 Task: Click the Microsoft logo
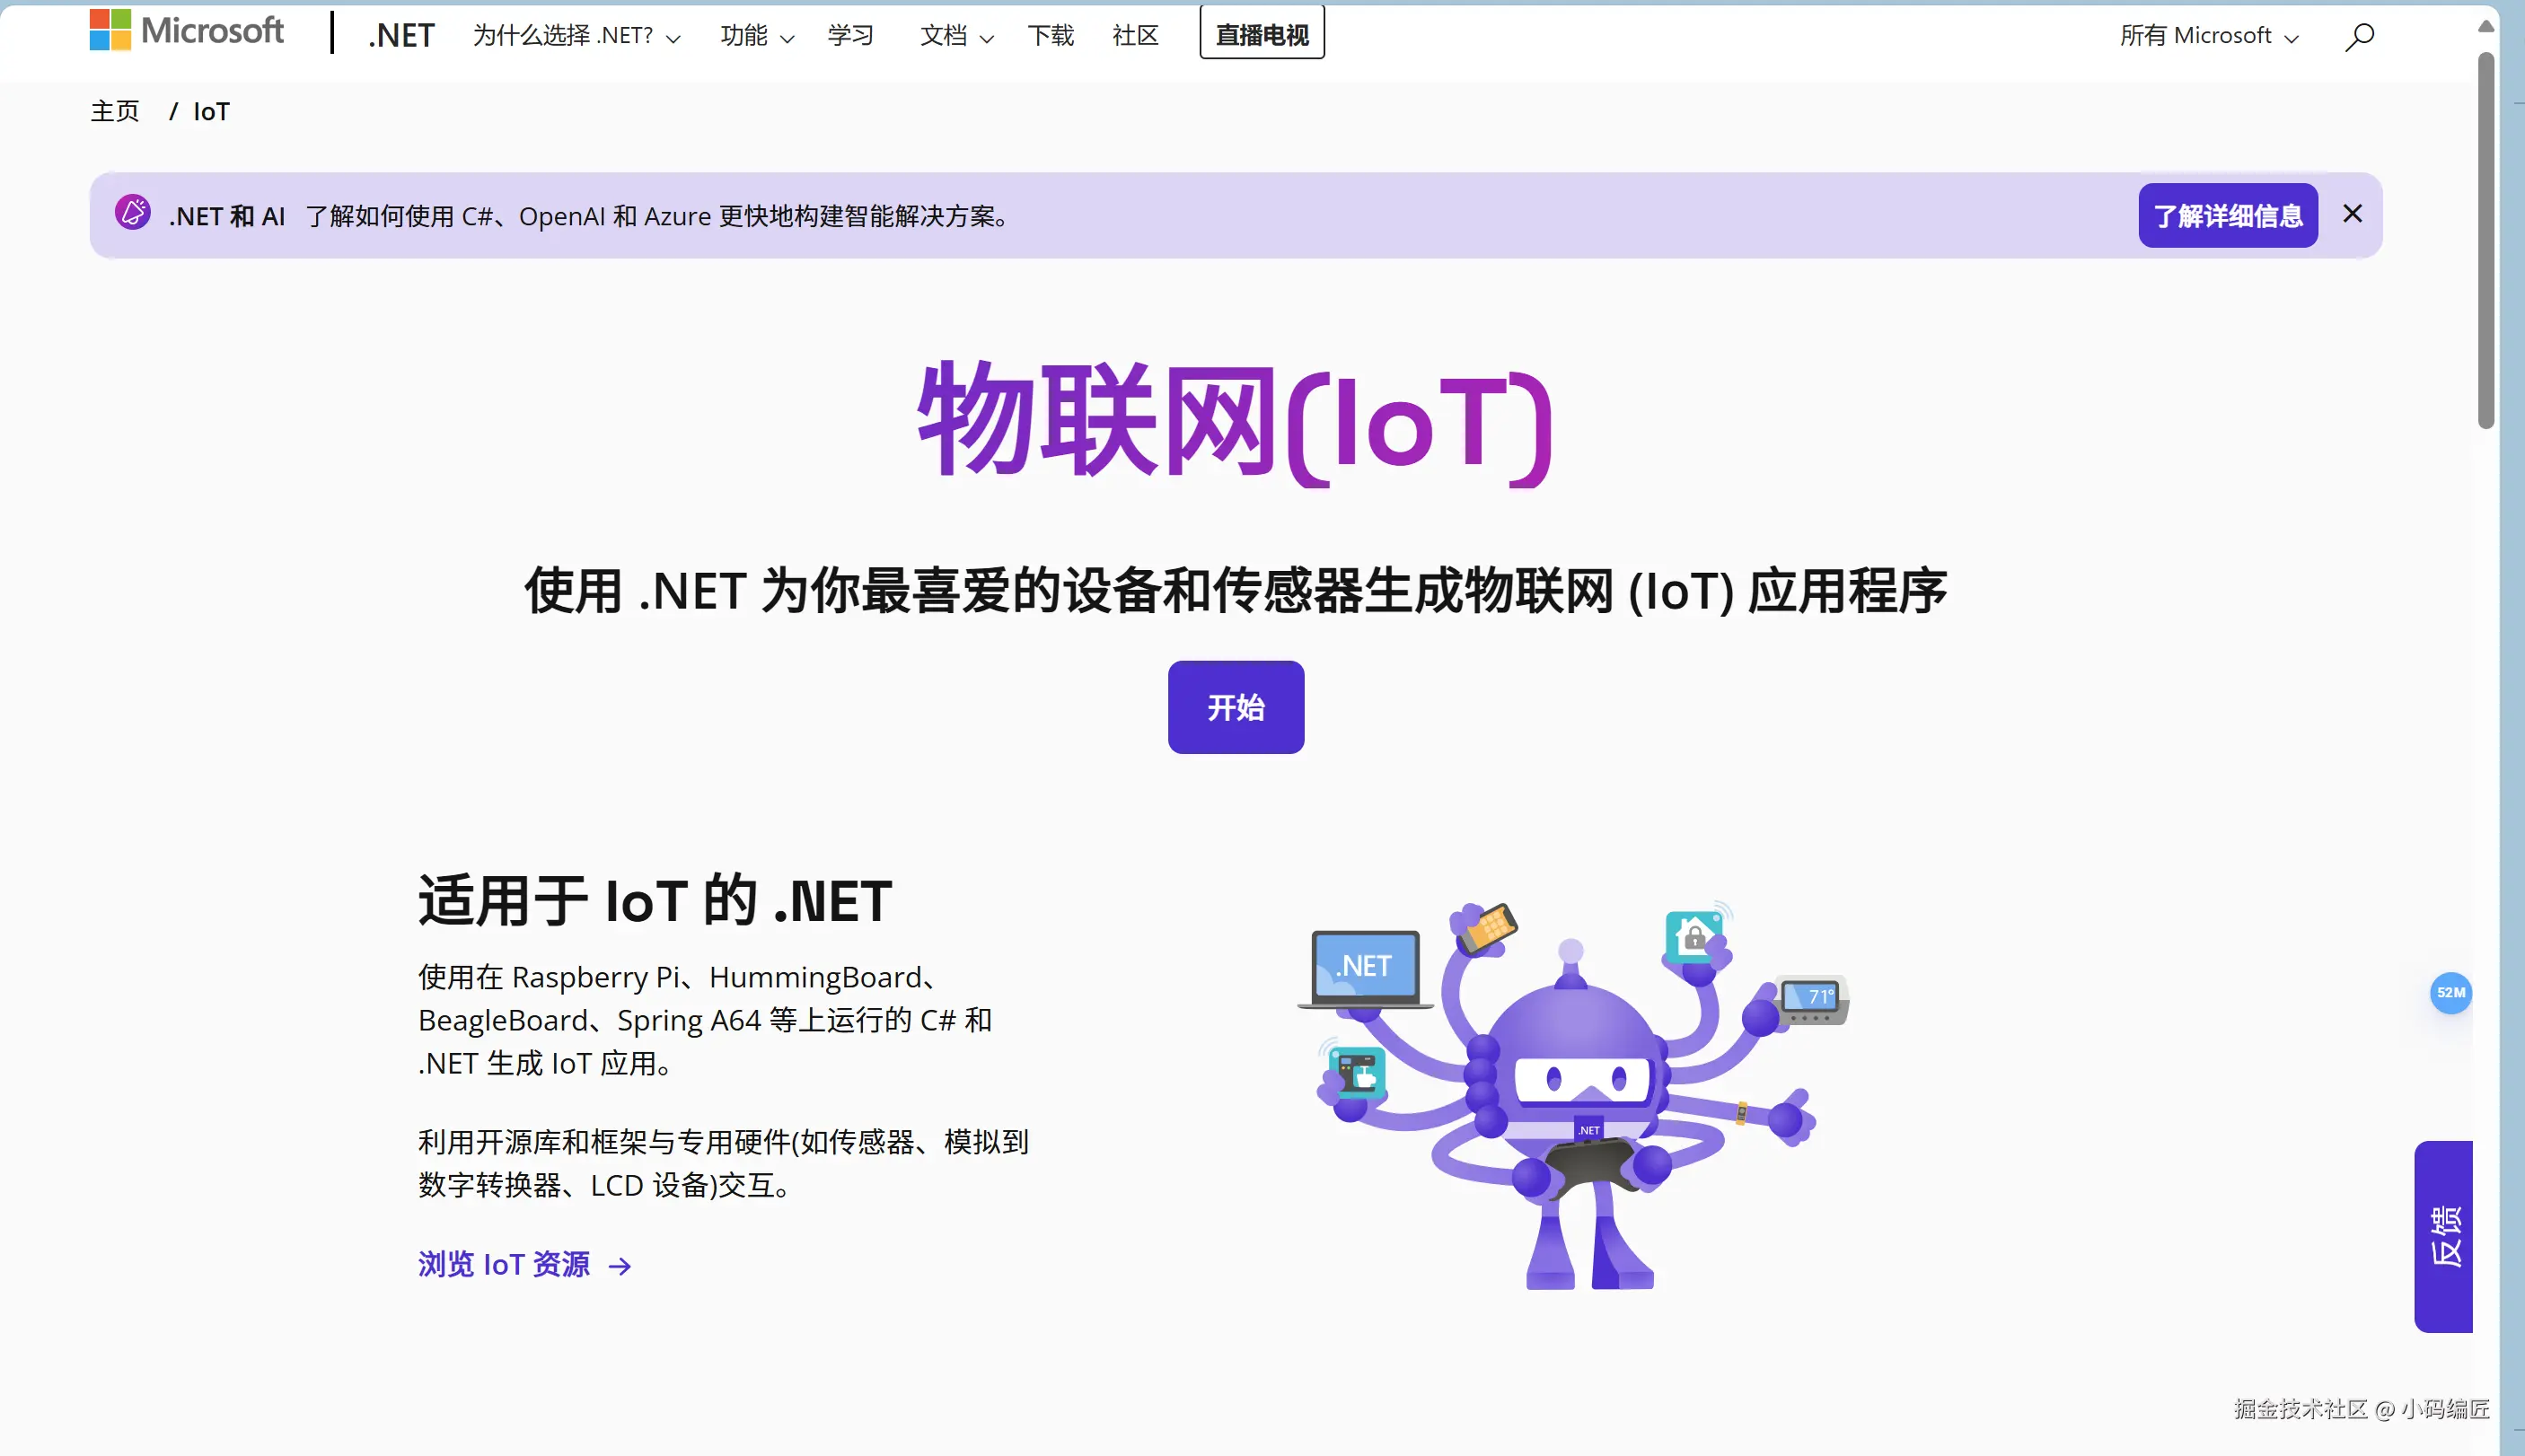coord(186,31)
